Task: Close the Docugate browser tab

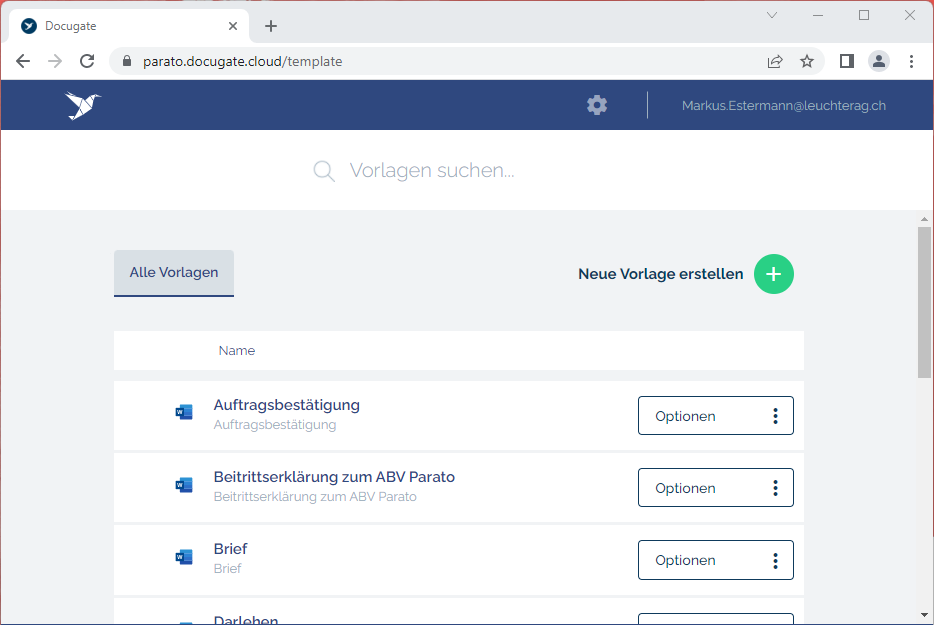Action: click(x=233, y=26)
